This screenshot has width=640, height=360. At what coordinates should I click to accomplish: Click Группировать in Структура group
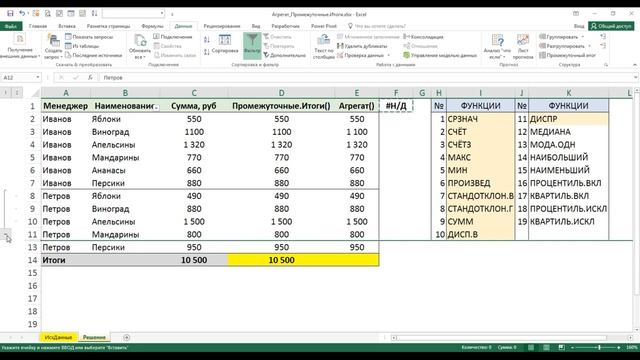point(559,37)
